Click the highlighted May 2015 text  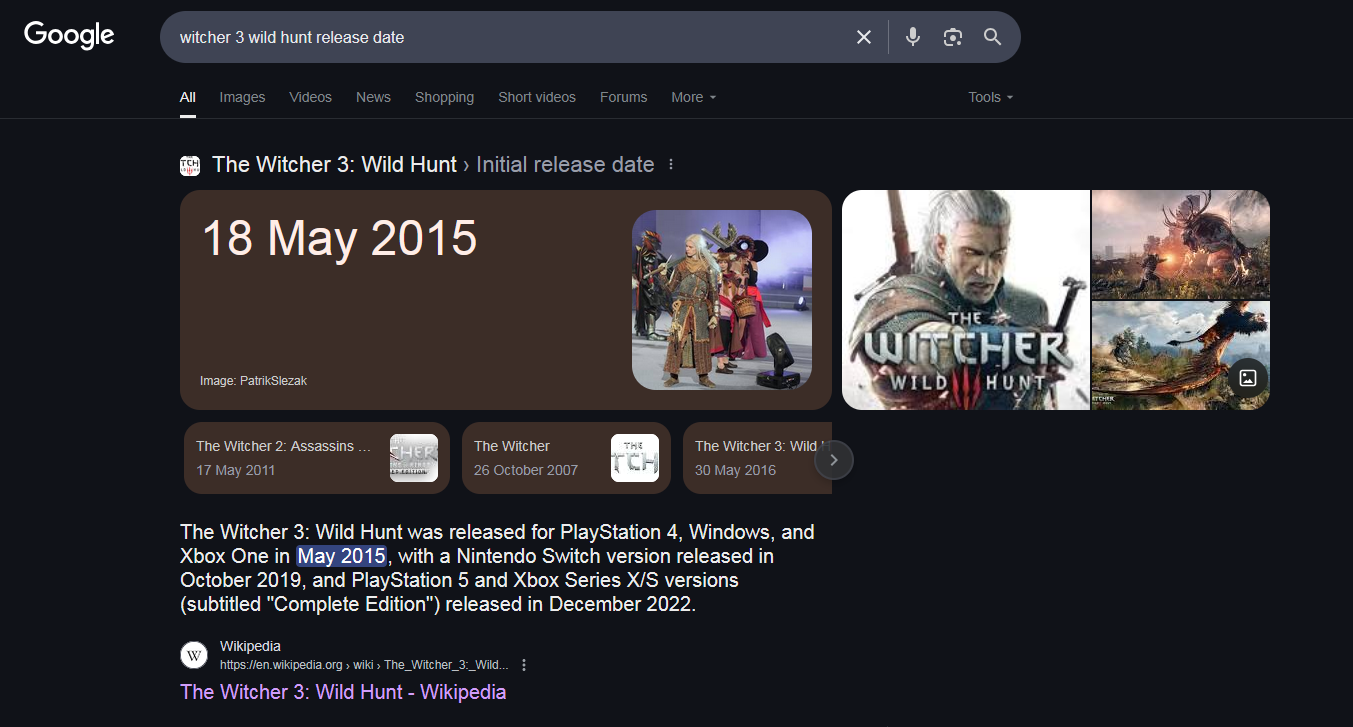pos(341,556)
